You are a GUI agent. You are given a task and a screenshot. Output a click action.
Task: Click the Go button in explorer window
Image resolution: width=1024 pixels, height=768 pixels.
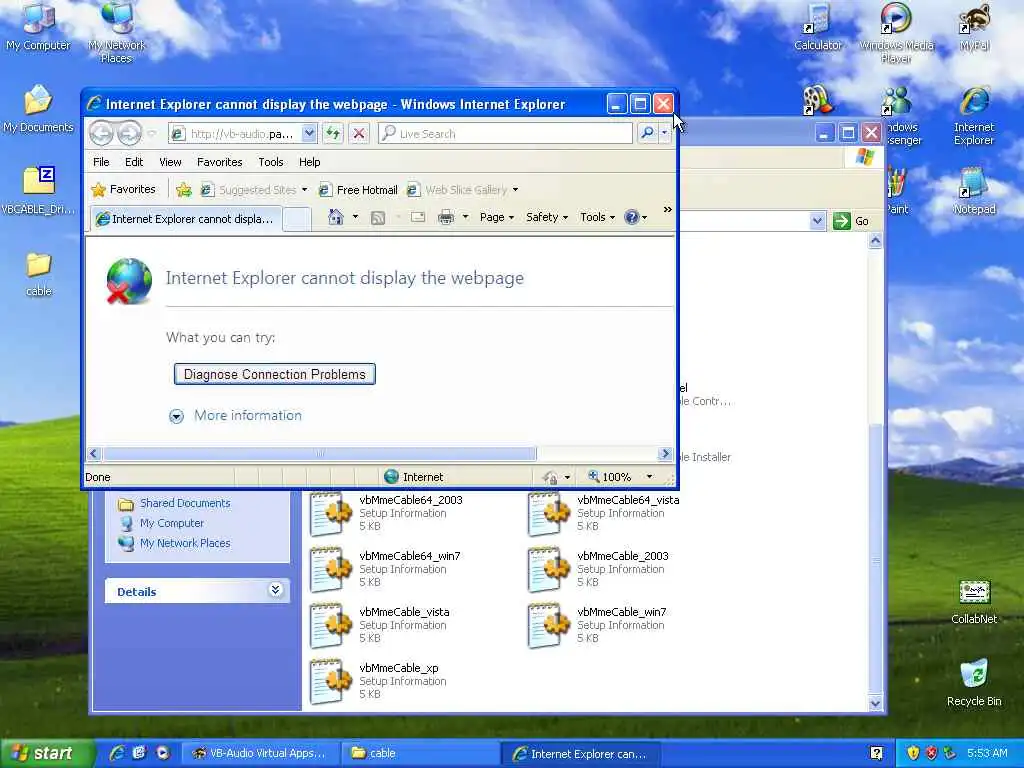tap(852, 221)
